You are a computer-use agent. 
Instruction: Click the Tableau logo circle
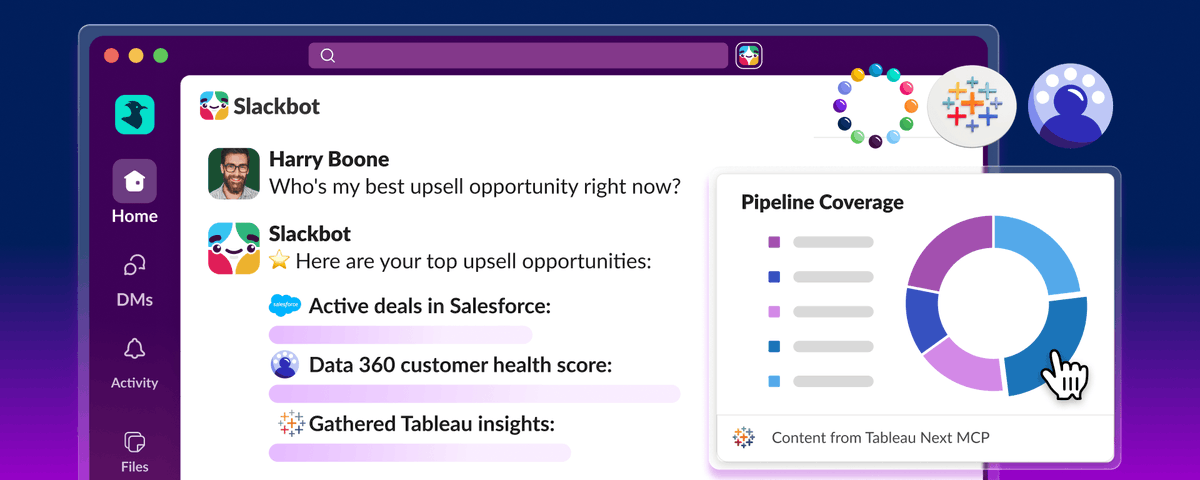pos(971,104)
